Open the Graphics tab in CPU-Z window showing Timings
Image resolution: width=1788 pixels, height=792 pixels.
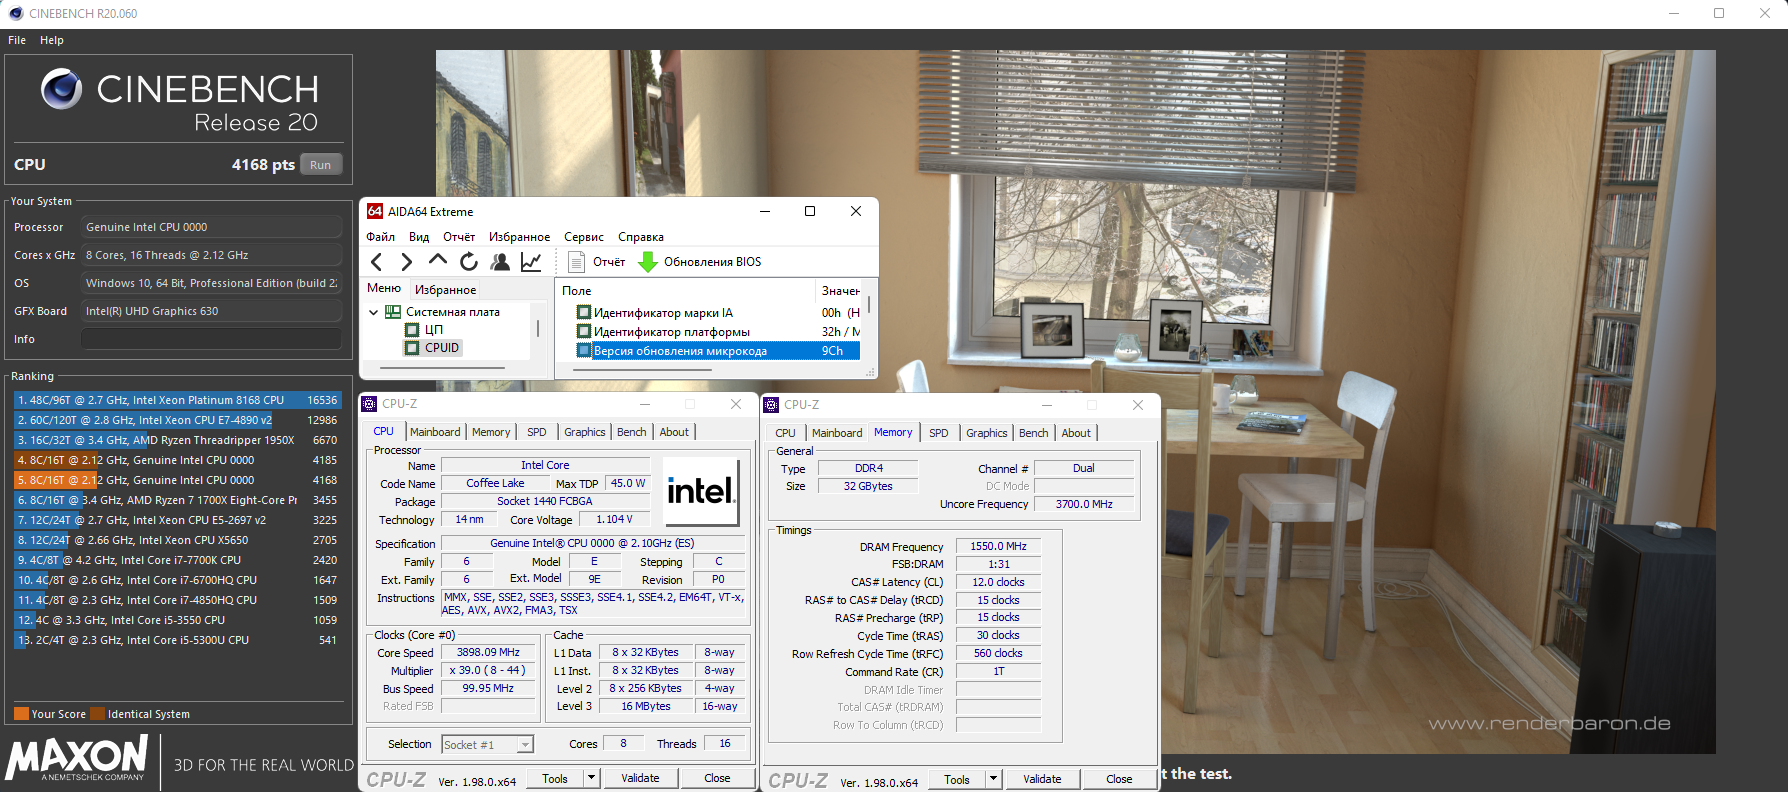(x=986, y=433)
